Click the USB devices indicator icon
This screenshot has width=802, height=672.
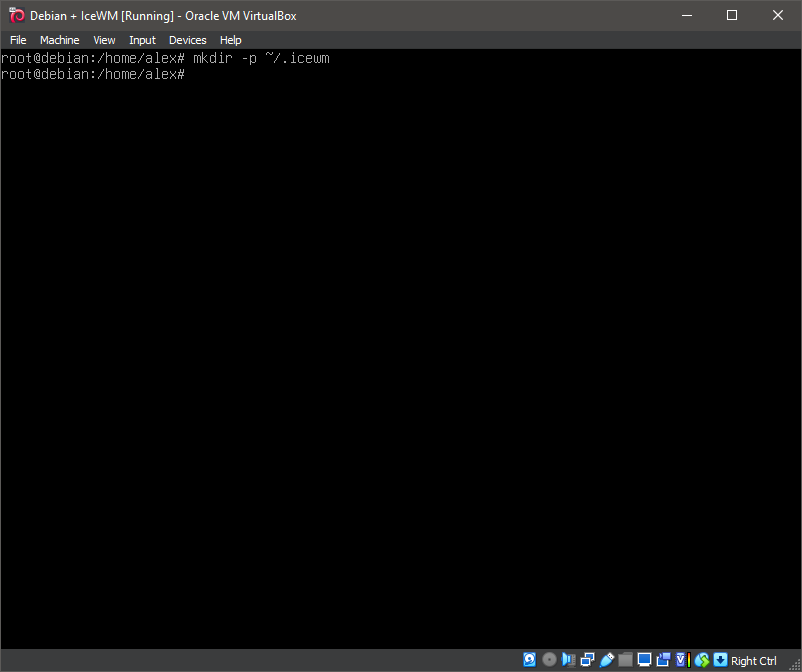click(607, 660)
